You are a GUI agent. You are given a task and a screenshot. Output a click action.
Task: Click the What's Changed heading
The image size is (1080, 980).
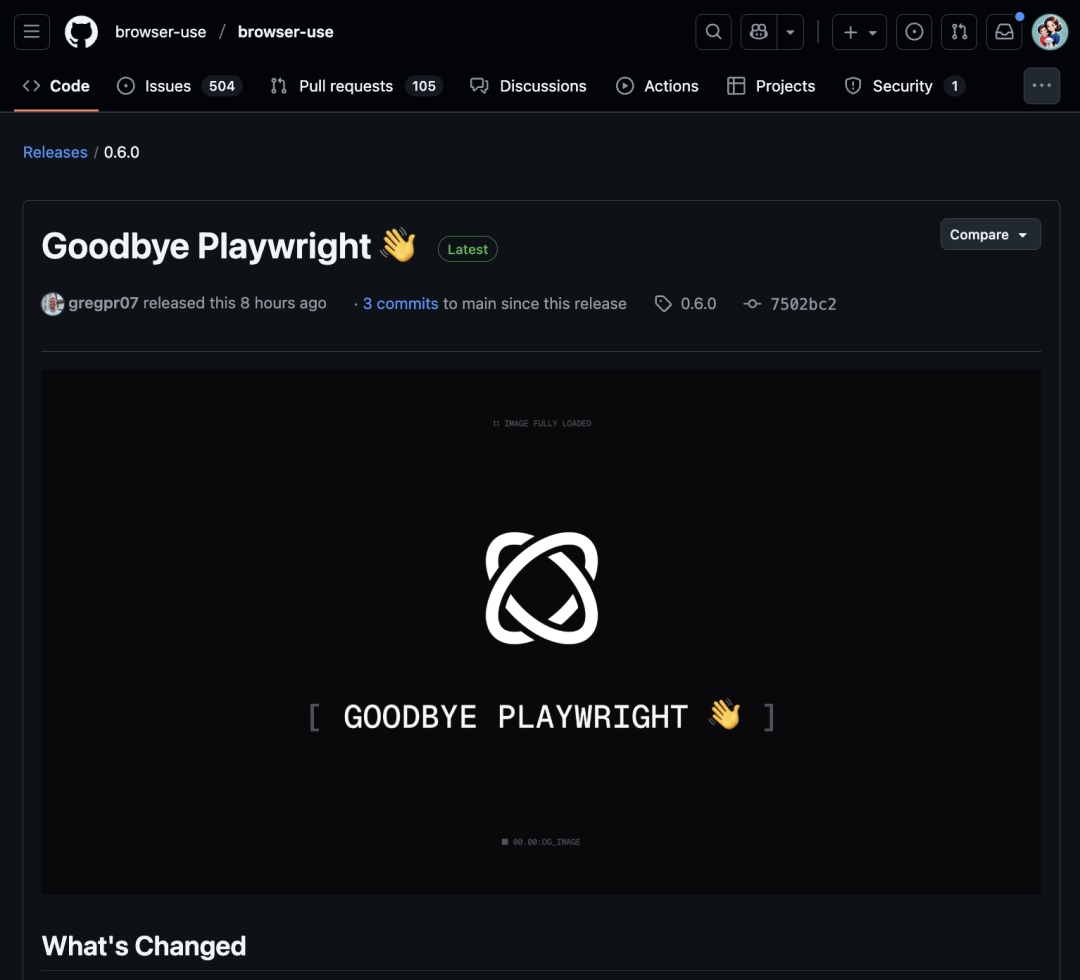(x=144, y=946)
